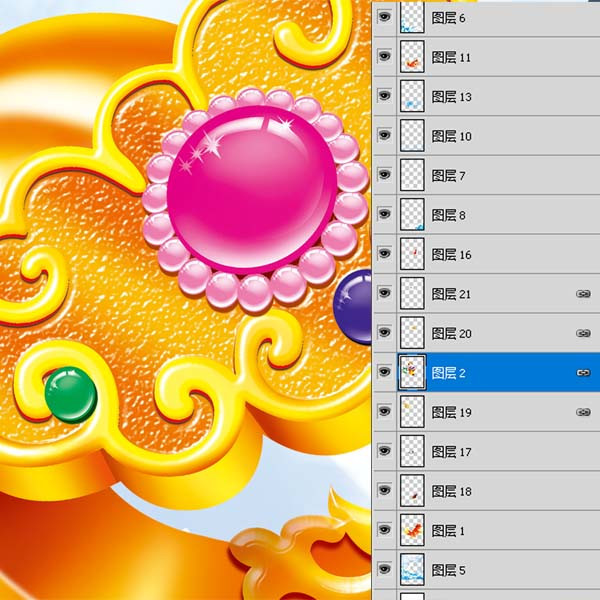
Task: Click the link icon on 图层 19
Action: coord(583,412)
